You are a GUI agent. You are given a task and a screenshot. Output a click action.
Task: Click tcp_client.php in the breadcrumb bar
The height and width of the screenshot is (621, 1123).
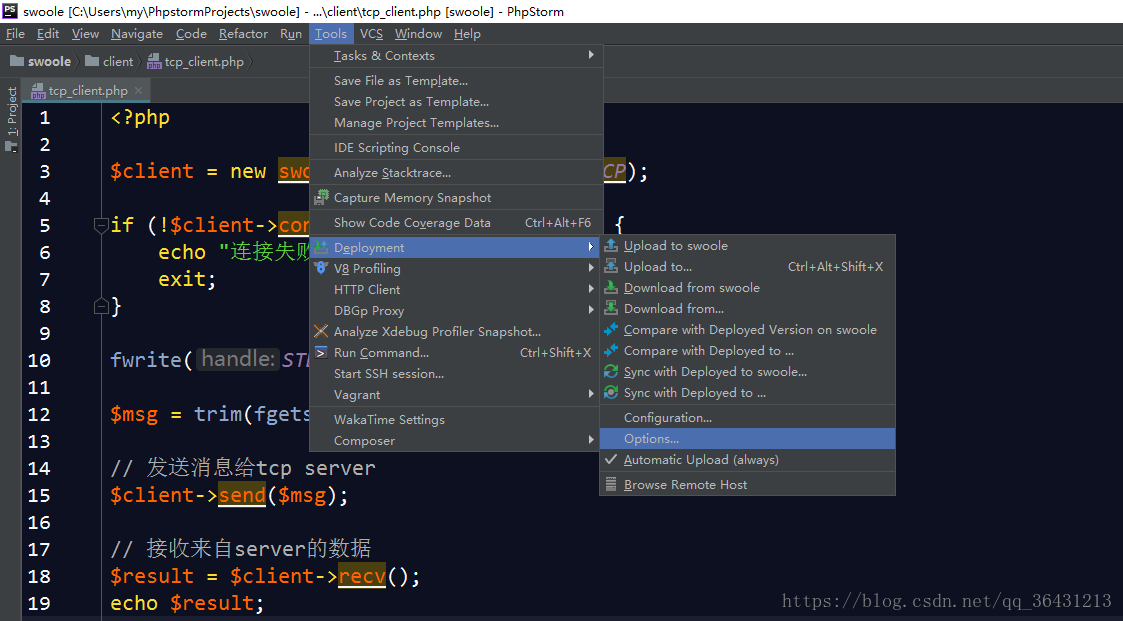coord(204,62)
